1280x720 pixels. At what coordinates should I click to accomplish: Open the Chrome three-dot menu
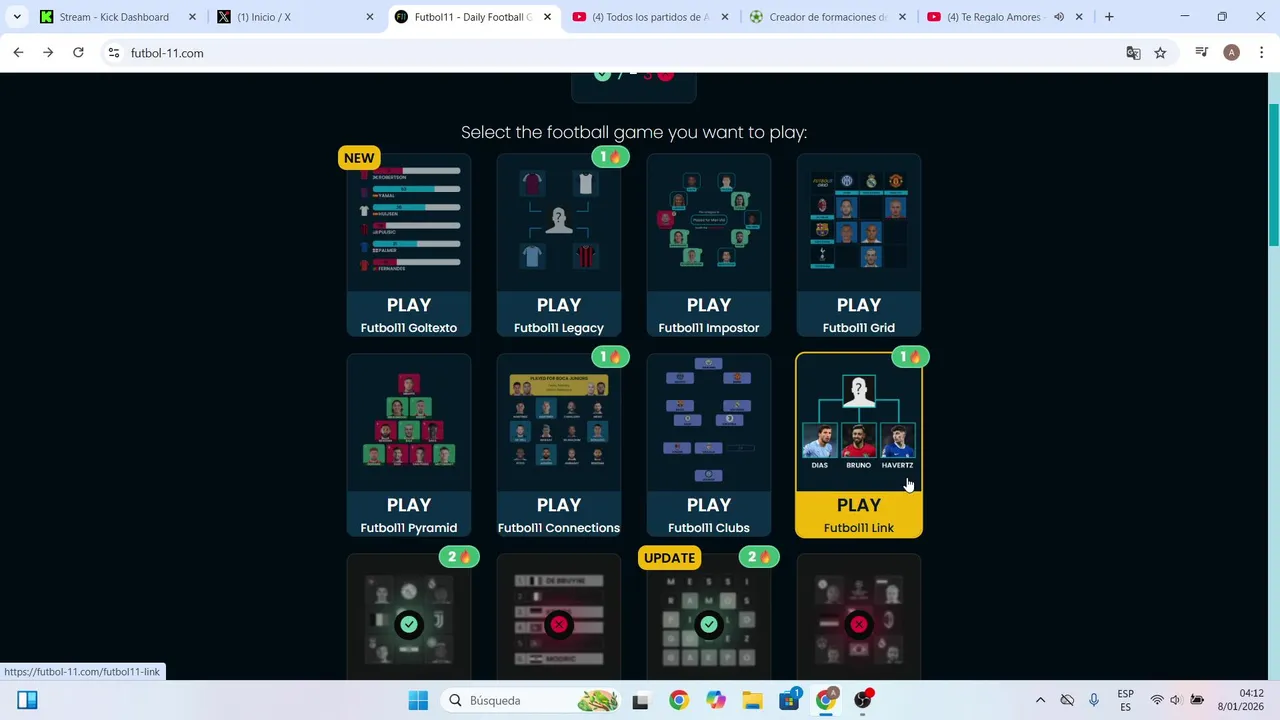(x=1260, y=53)
